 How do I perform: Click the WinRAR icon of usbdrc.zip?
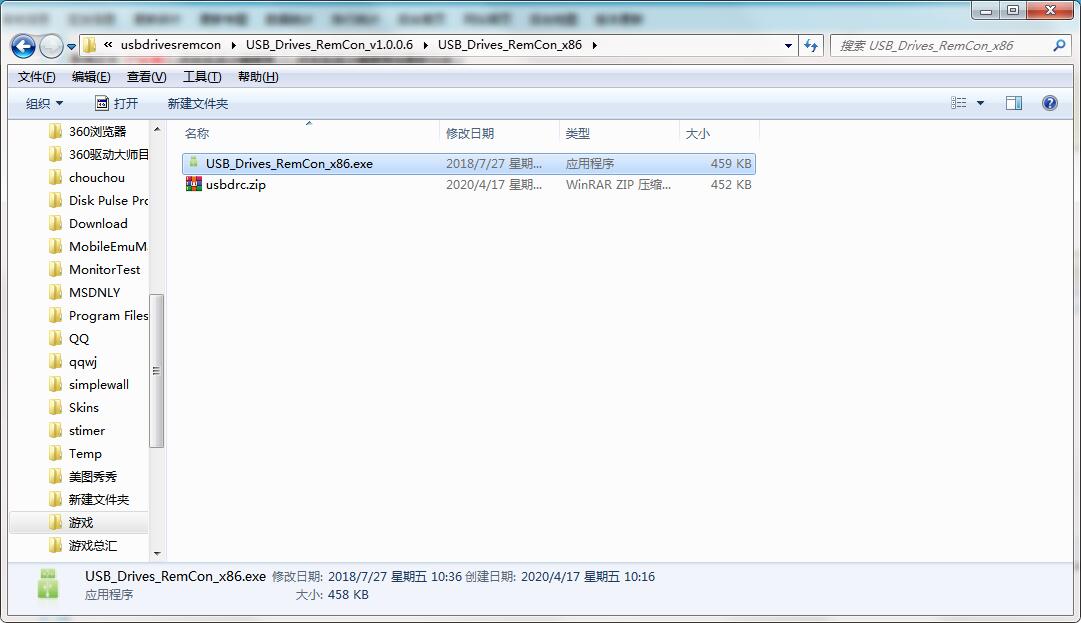coord(194,184)
